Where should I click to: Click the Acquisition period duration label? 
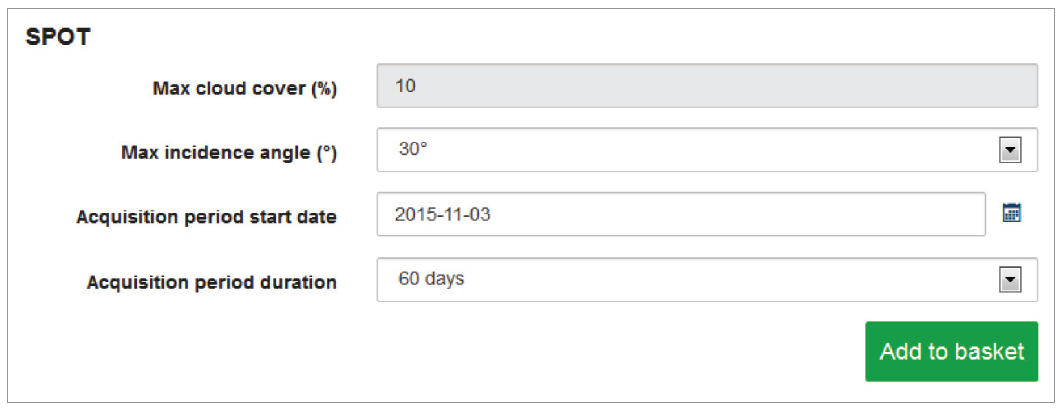(212, 283)
